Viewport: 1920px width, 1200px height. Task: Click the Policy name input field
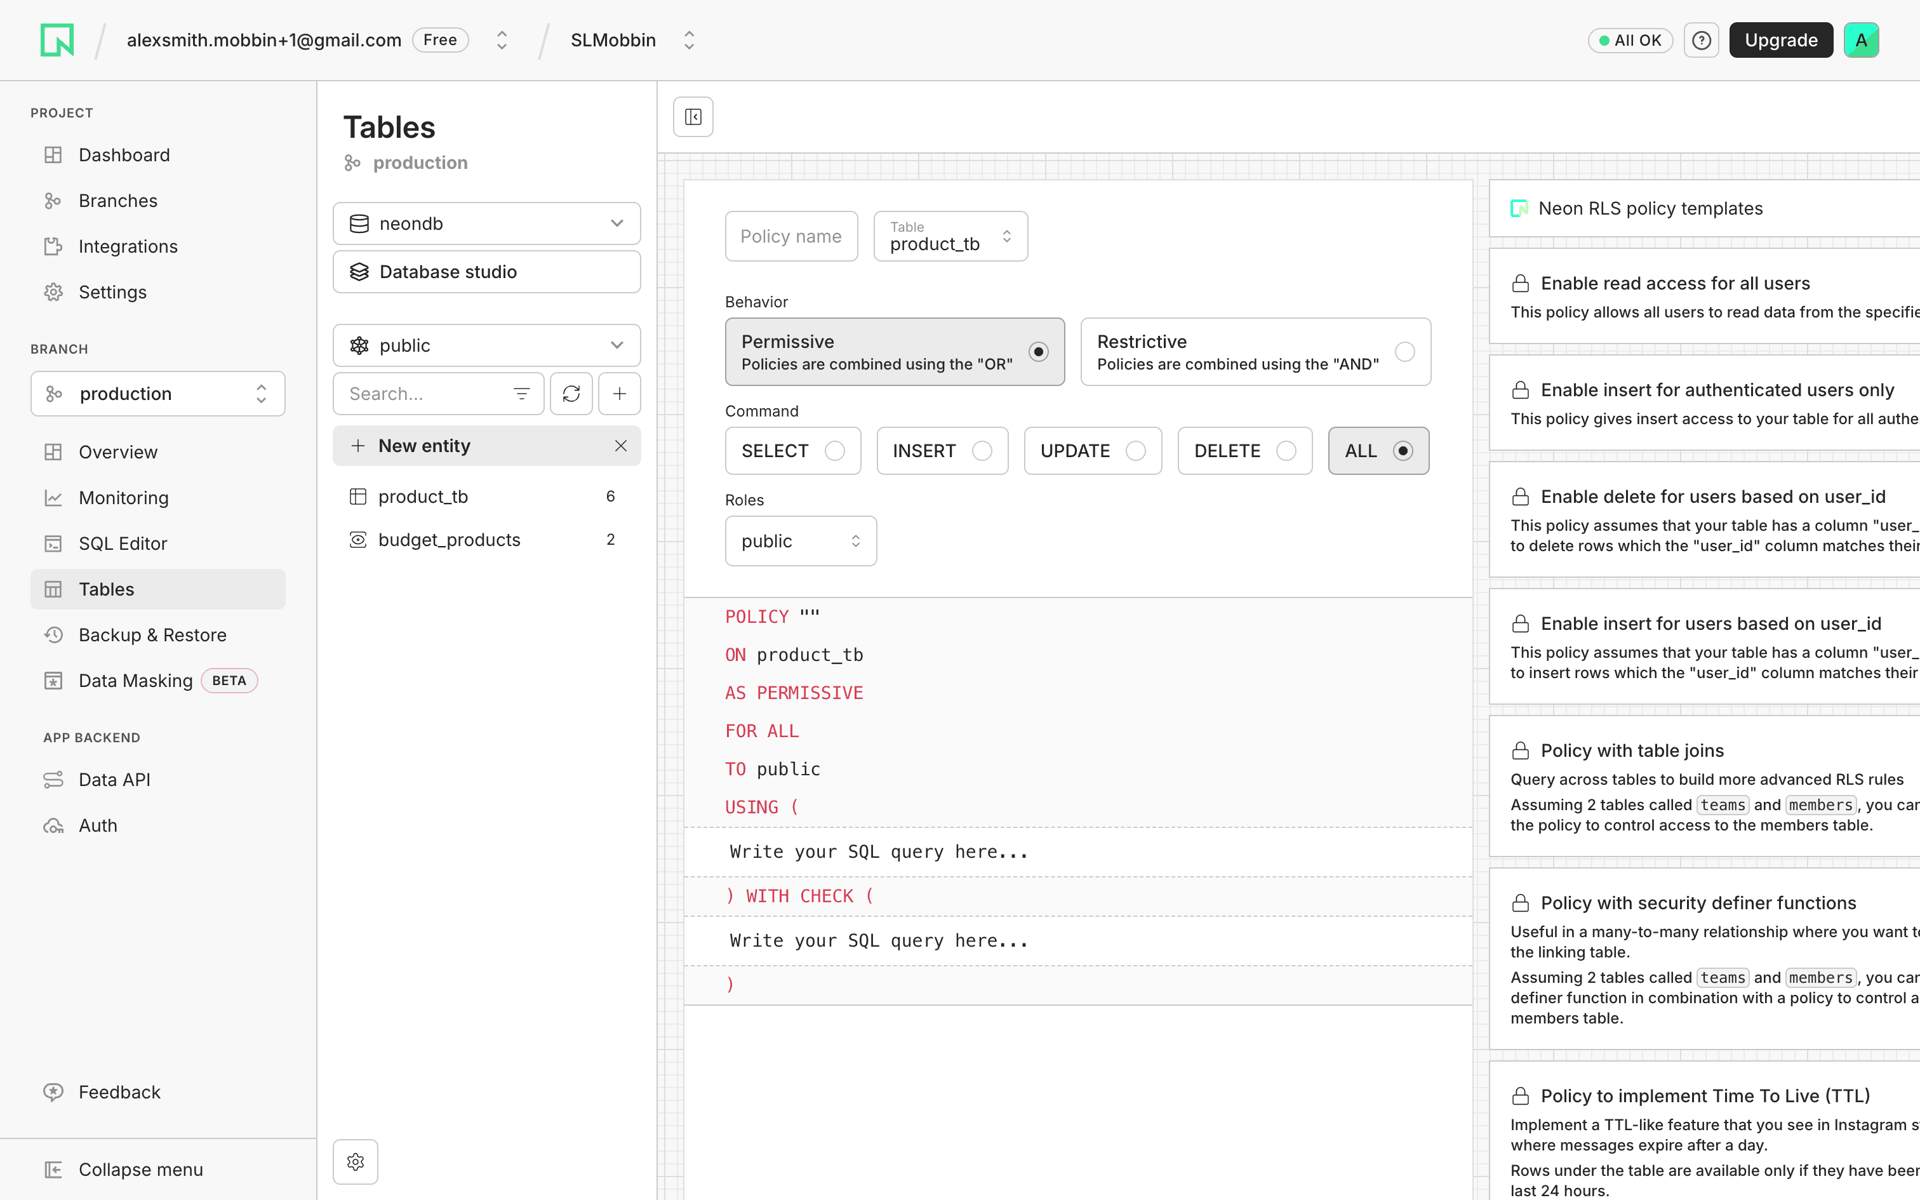click(x=792, y=236)
